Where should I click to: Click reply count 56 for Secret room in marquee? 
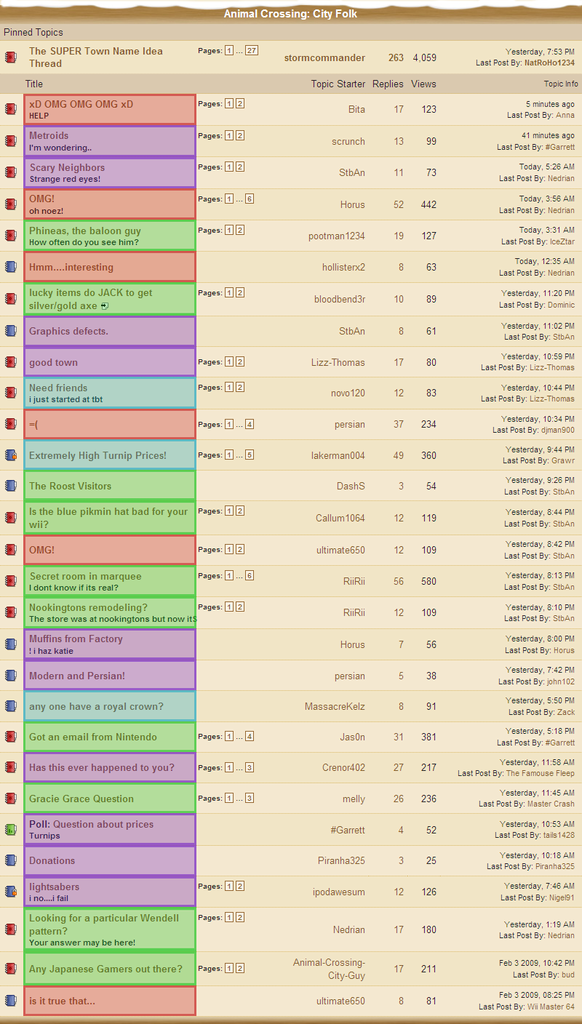point(398,581)
